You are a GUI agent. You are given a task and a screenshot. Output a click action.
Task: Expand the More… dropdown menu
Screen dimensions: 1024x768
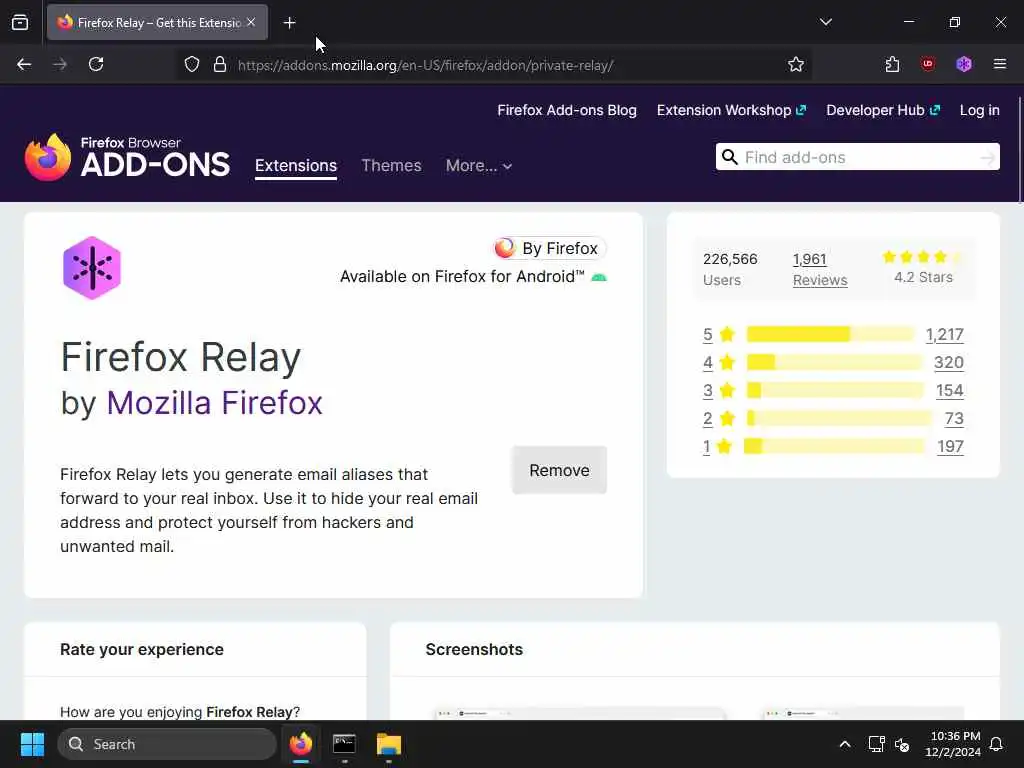click(479, 166)
